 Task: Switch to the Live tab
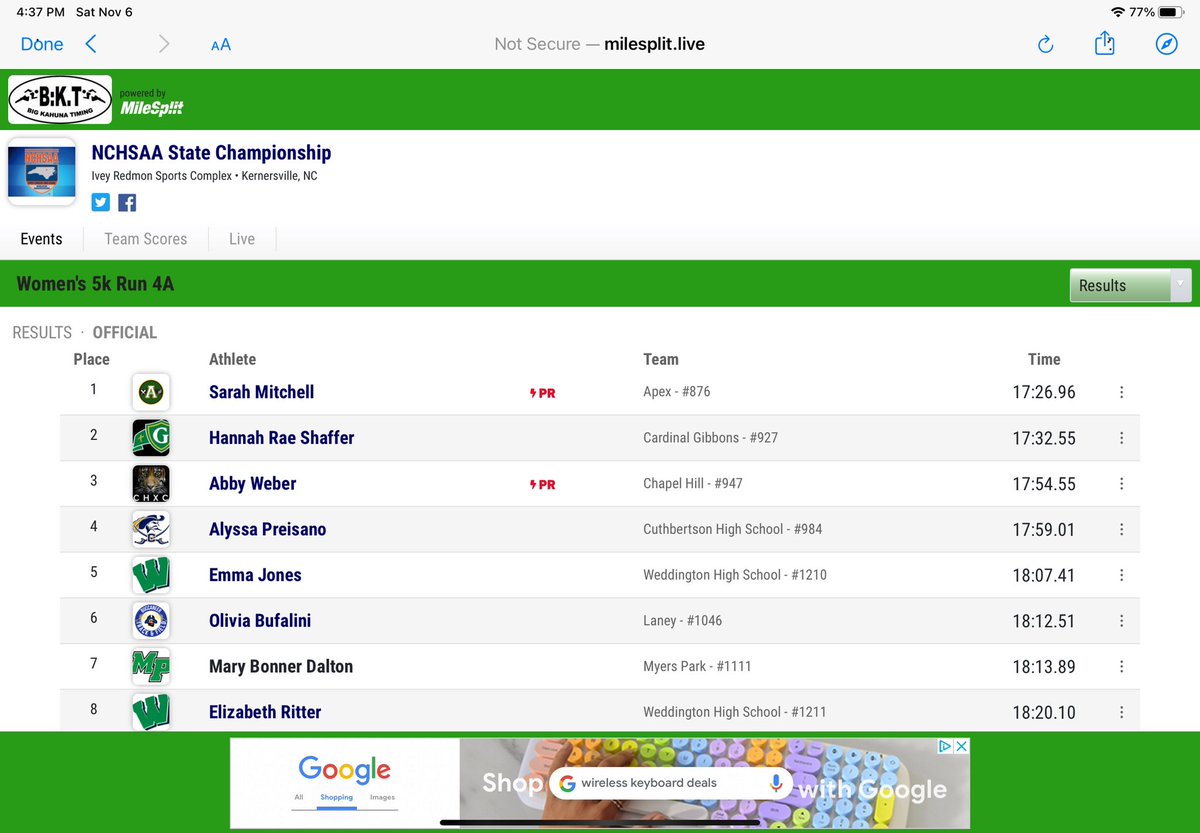point(242,239)
